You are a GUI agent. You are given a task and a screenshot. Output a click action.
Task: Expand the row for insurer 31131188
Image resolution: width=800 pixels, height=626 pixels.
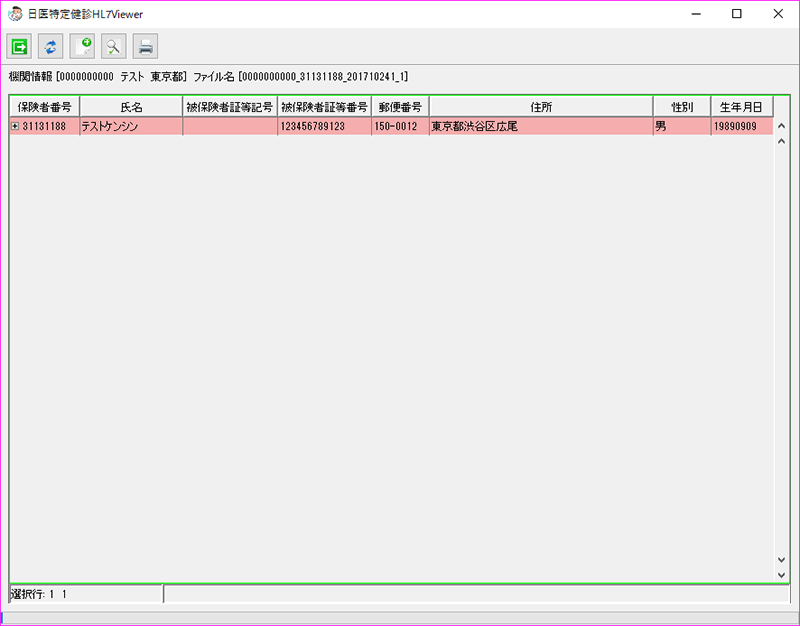tap(15, 127)
